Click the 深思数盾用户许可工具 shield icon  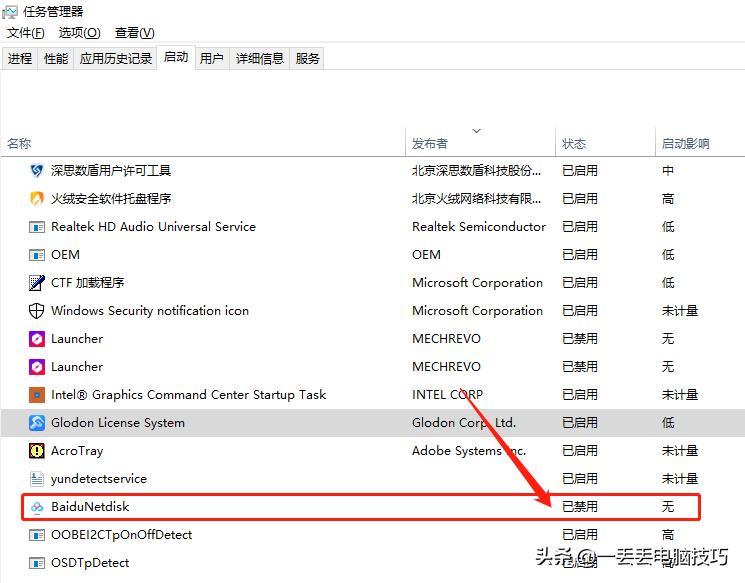point(37,171)
